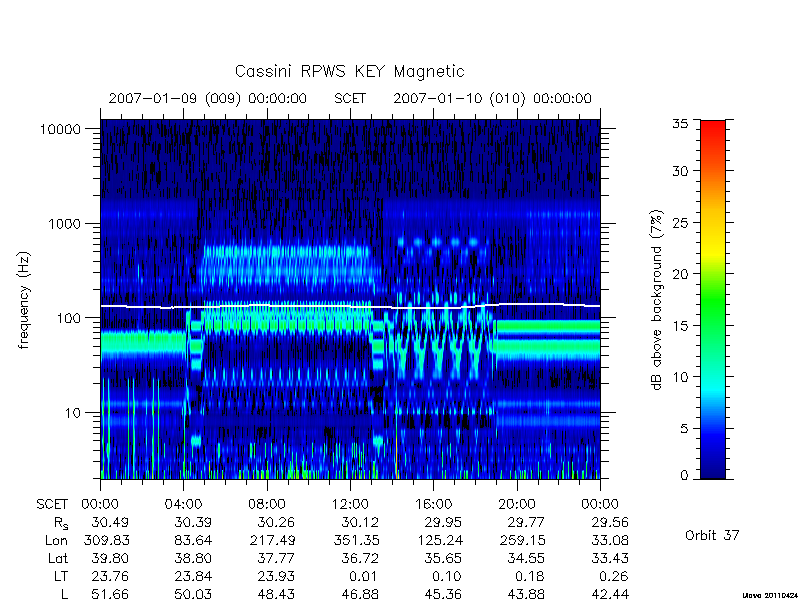Click the 08:00 time tick label
This screenshot has height=600, width=800.
click(x=267, y=505)
